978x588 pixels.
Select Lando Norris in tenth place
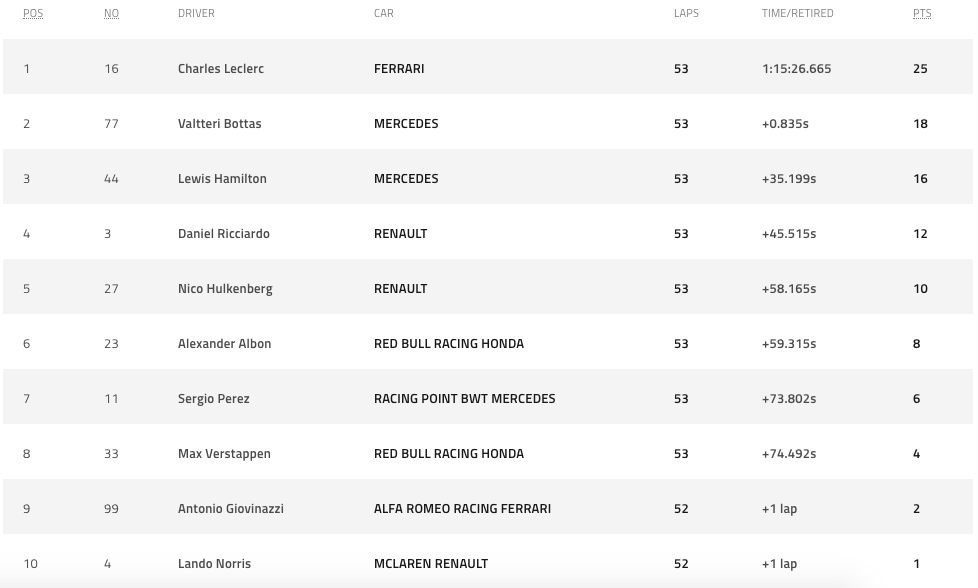click(x=215, y=564)
